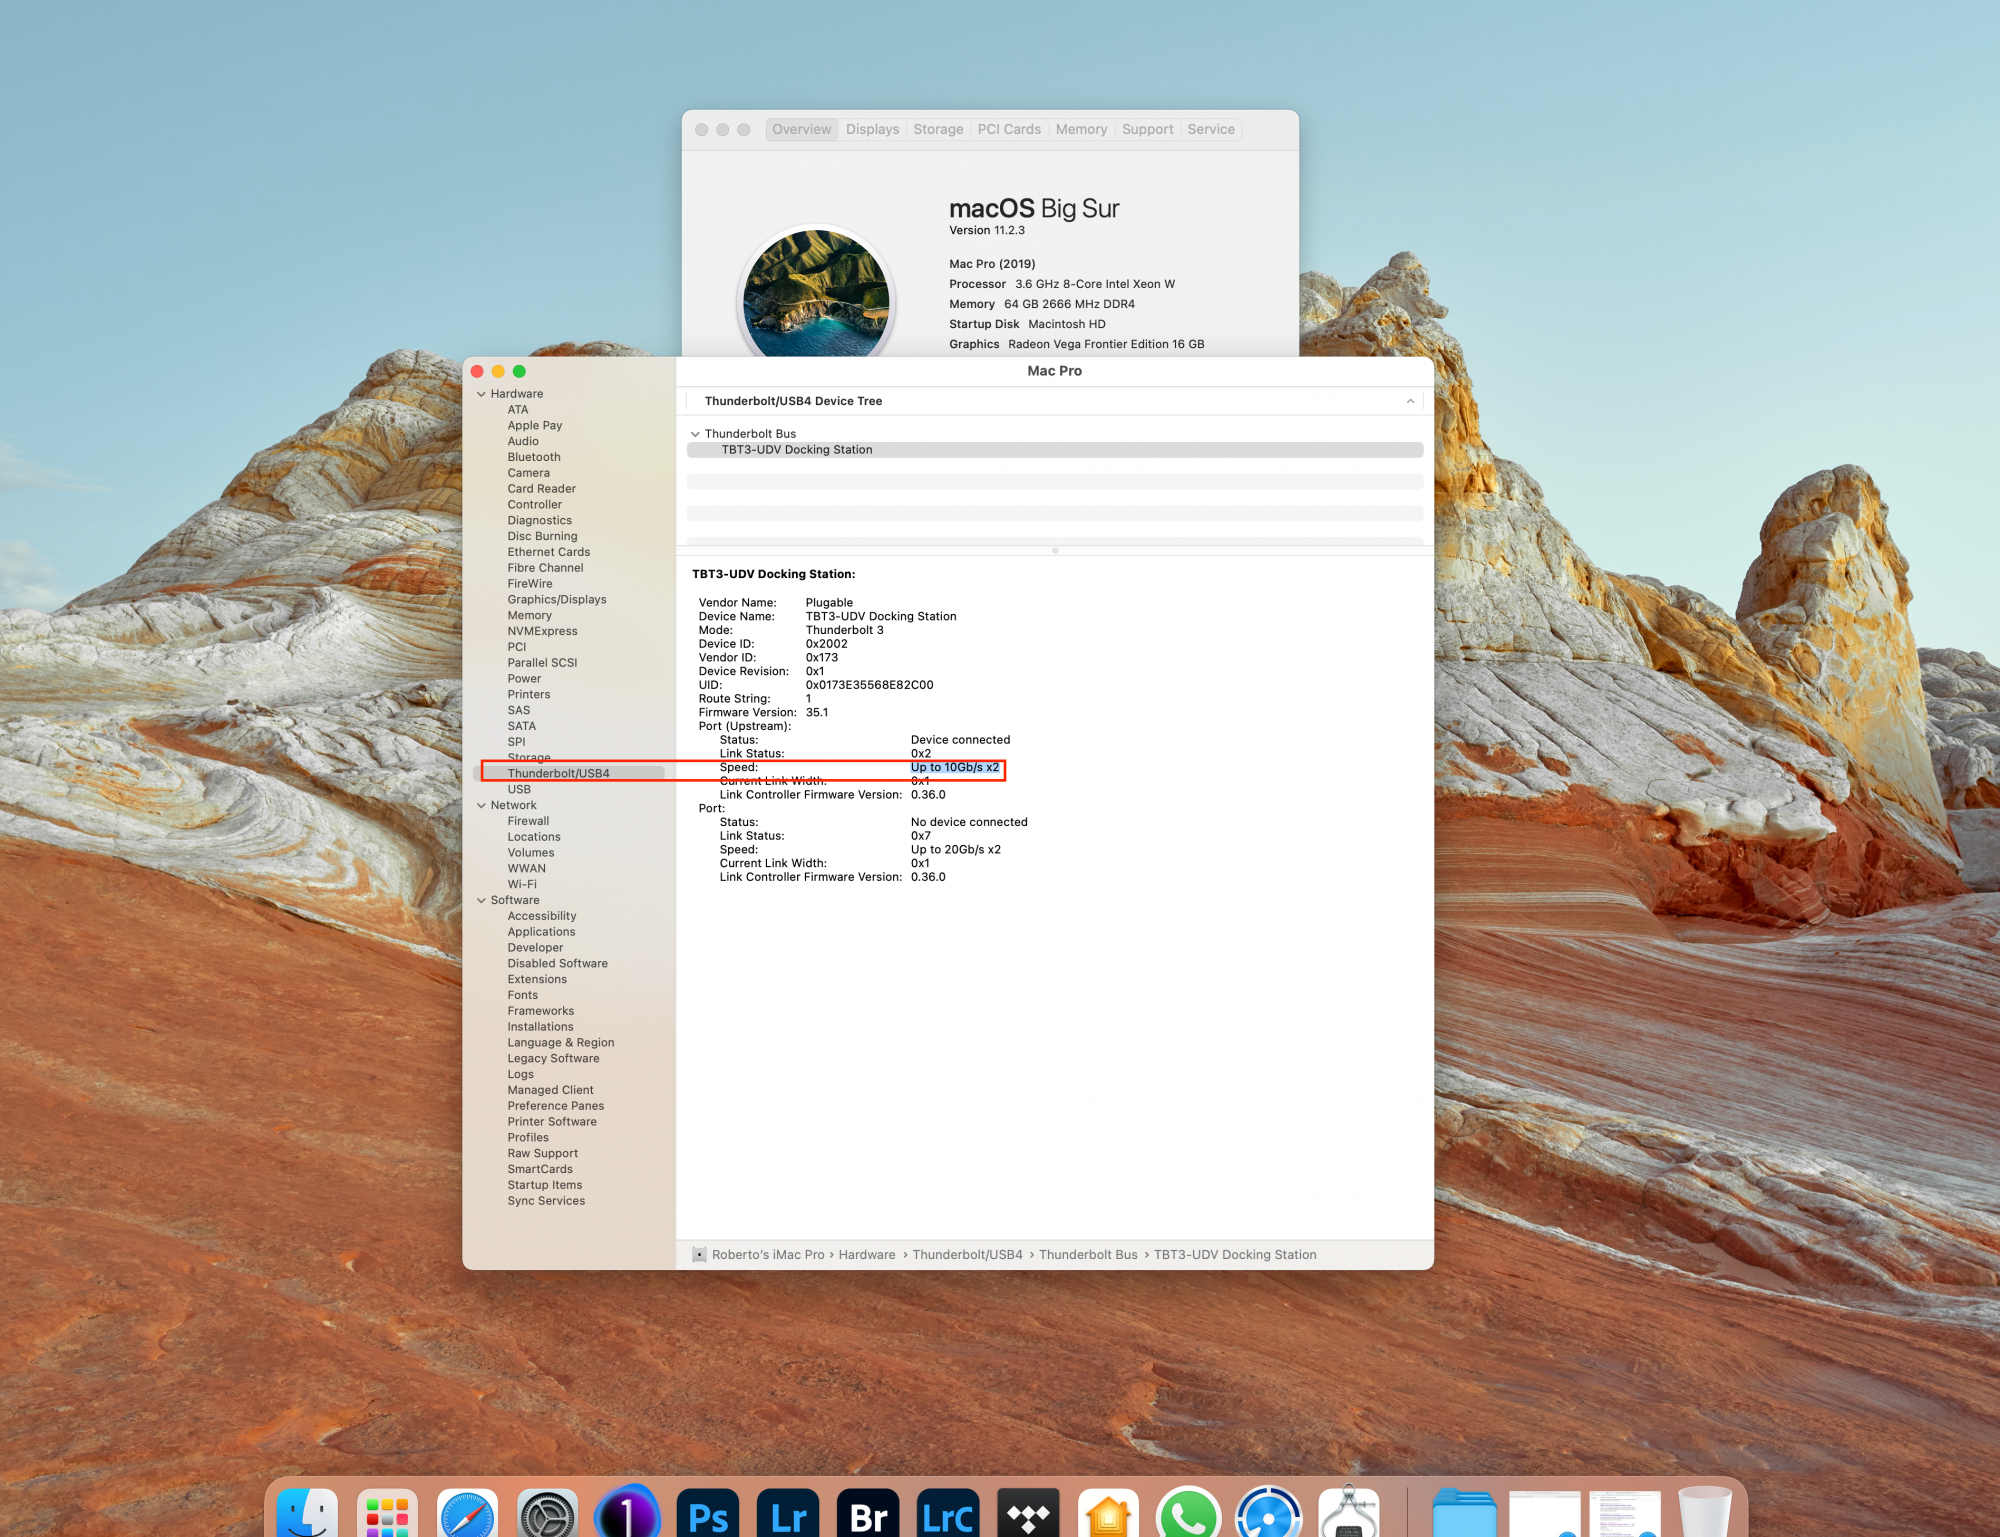Select USB in the Hardware sidebar

(519, 789)
